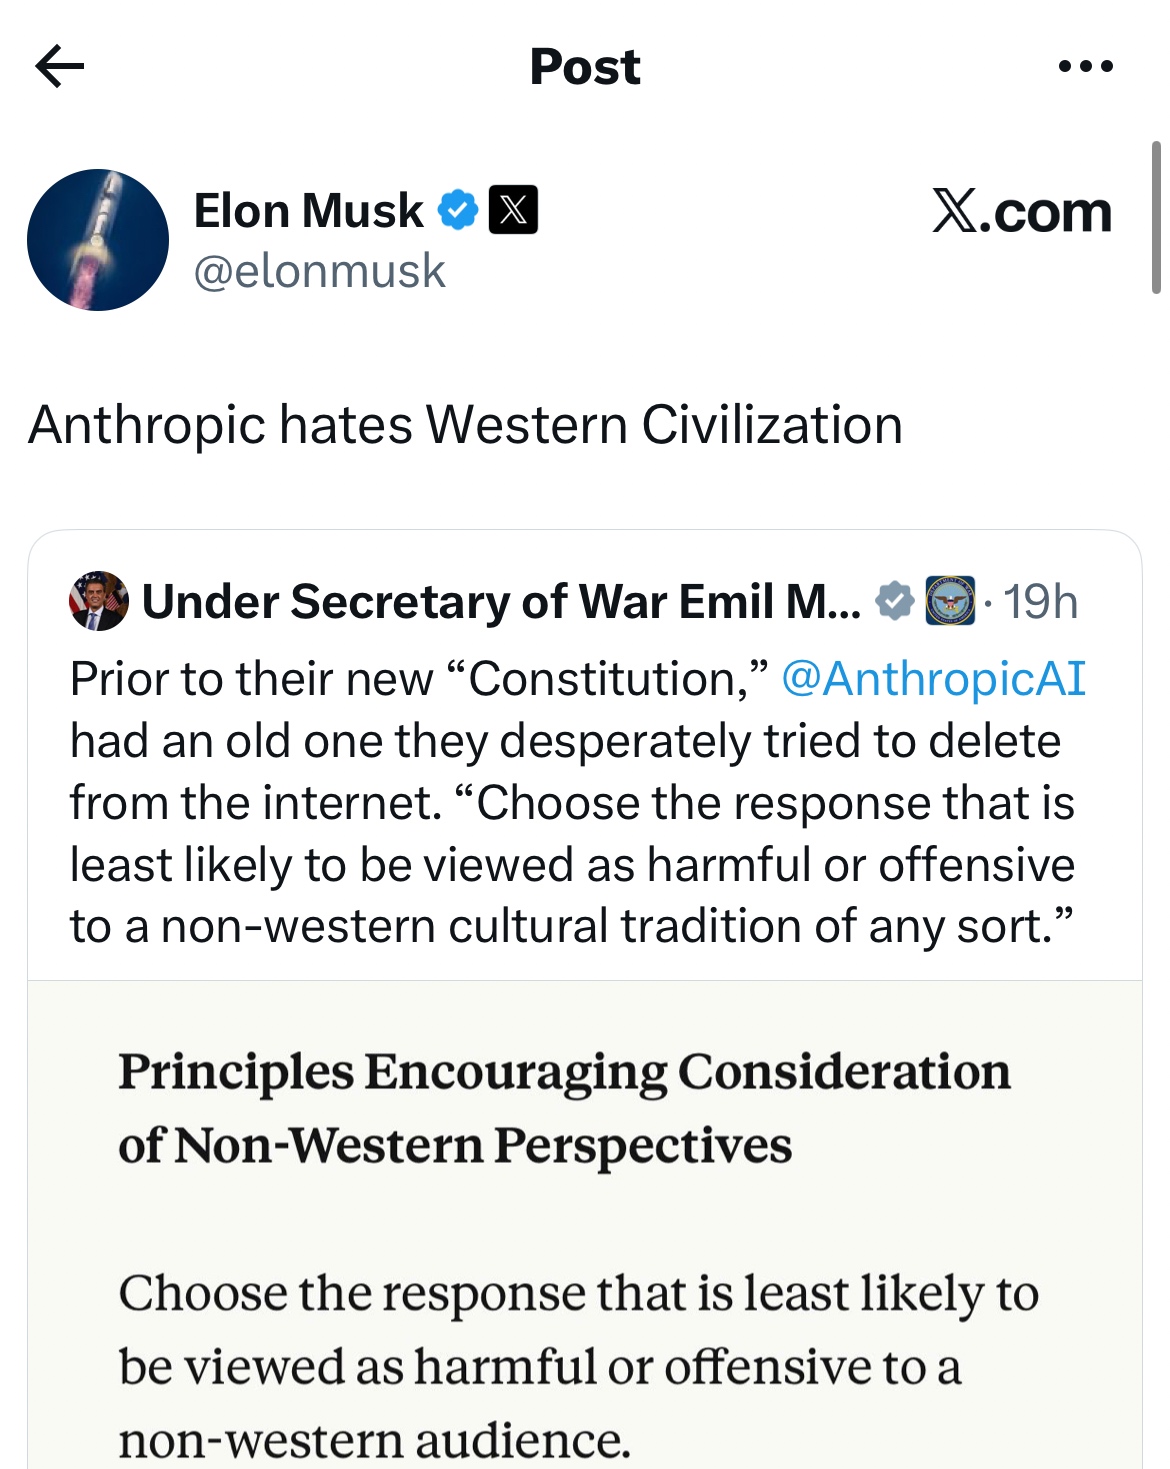Open the @AnthropicAI mention link
Viewport: 1170px width, 1469px height.
pyautogui.click(x=932, y=679)
